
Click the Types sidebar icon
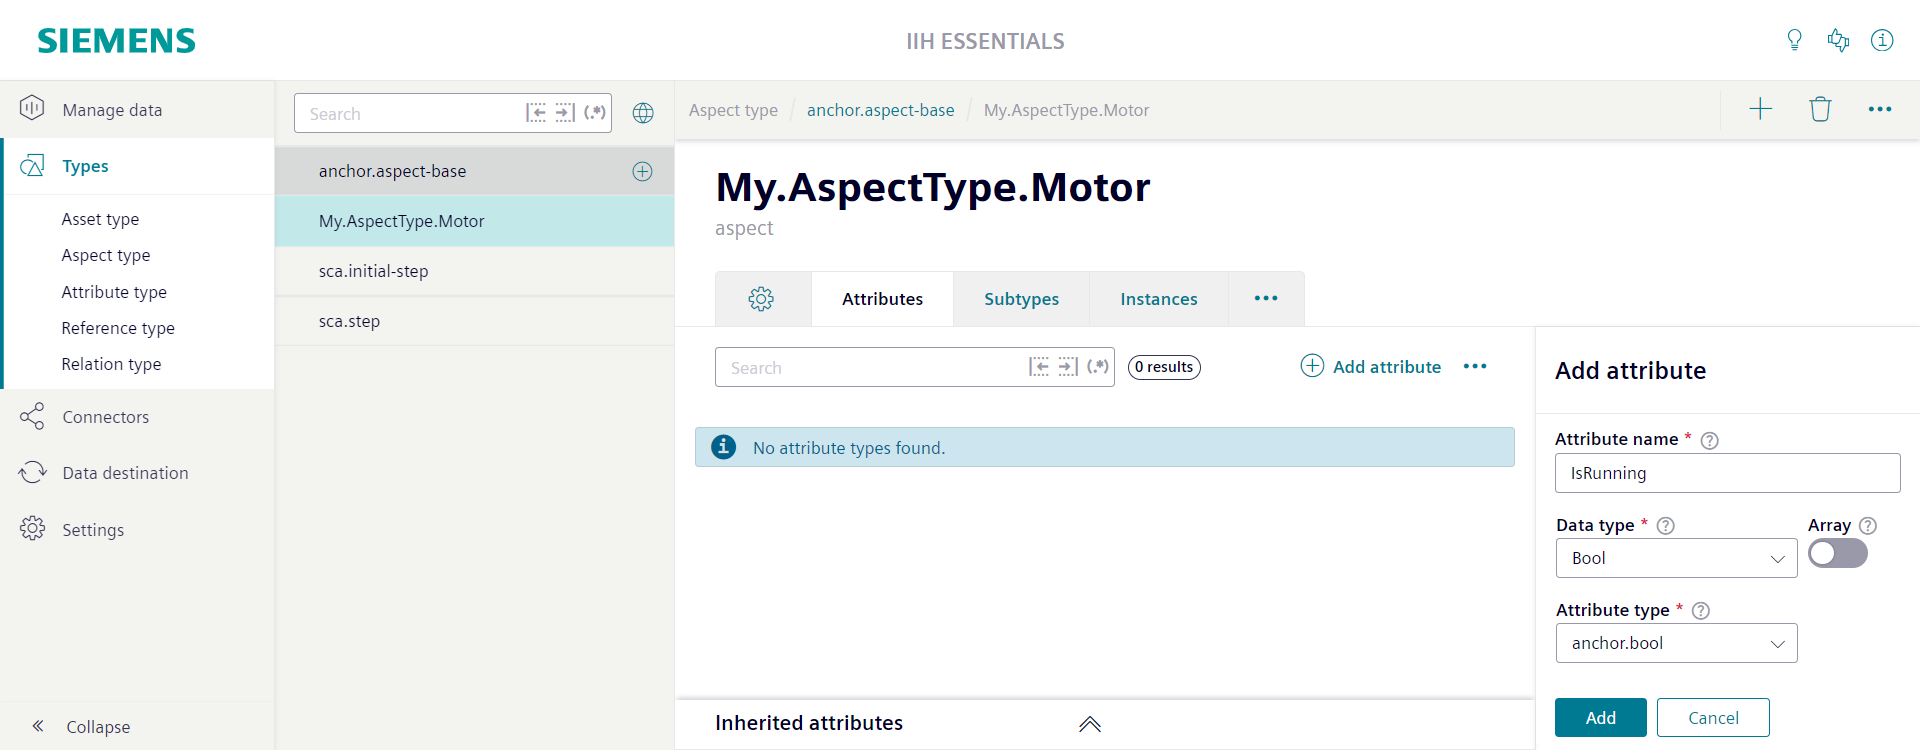32,165
